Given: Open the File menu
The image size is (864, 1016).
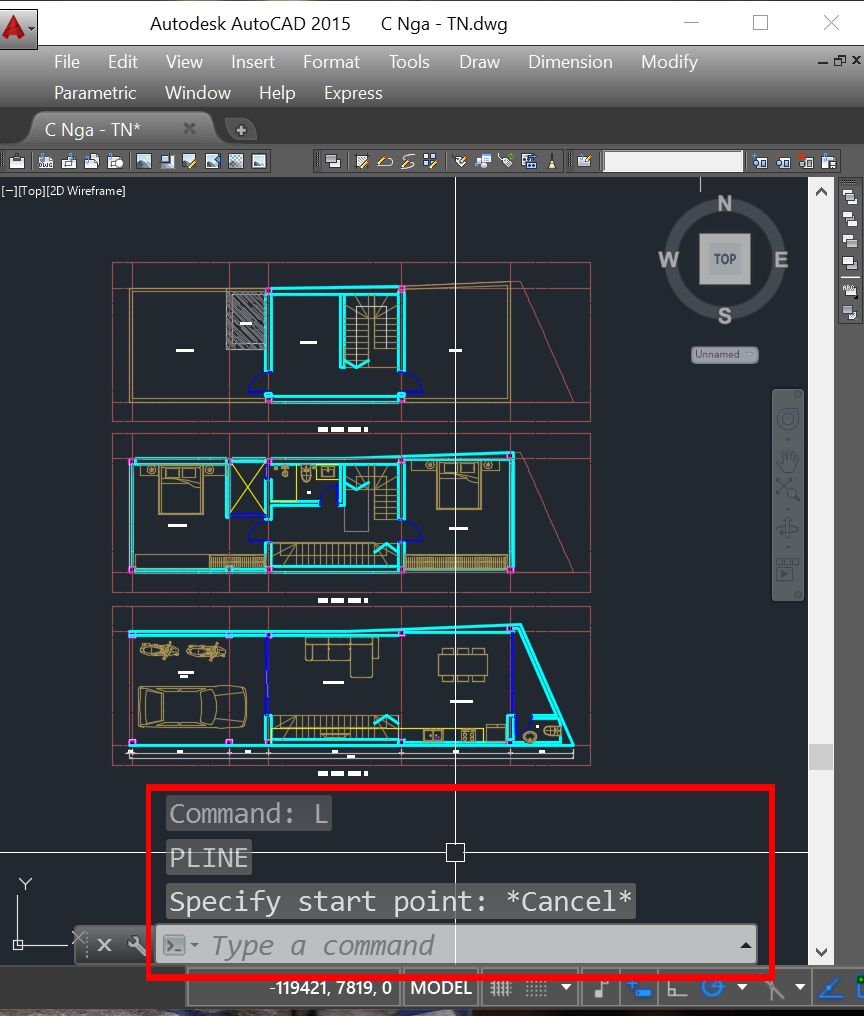Looking at the screenshot, I should coord(67,62).
